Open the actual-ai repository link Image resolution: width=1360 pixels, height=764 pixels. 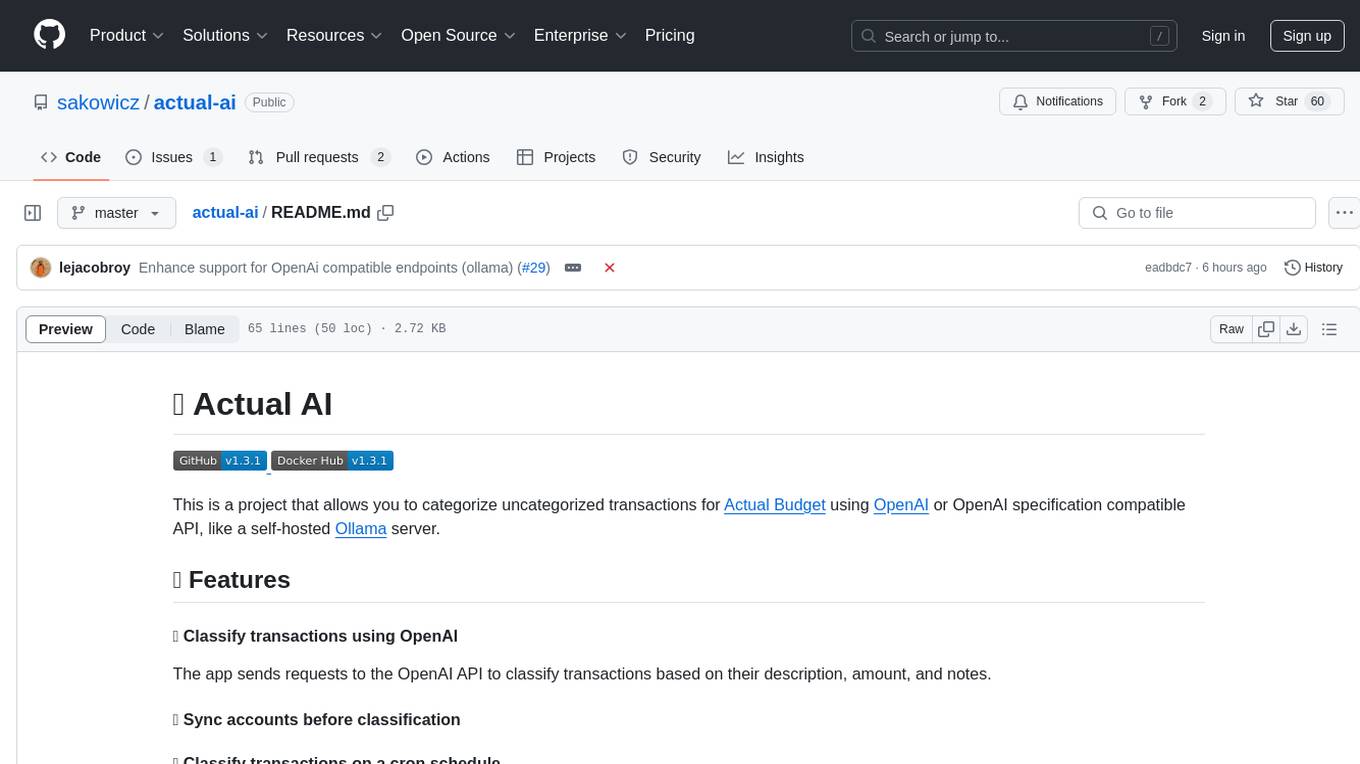pos(195,102)
